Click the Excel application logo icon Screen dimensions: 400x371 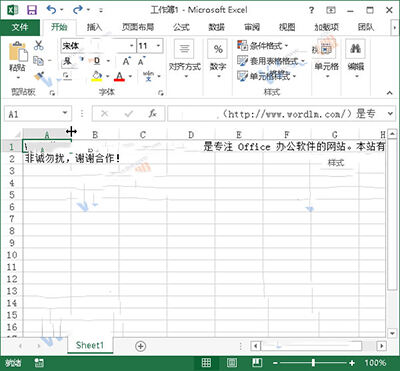tap(13, 10)
